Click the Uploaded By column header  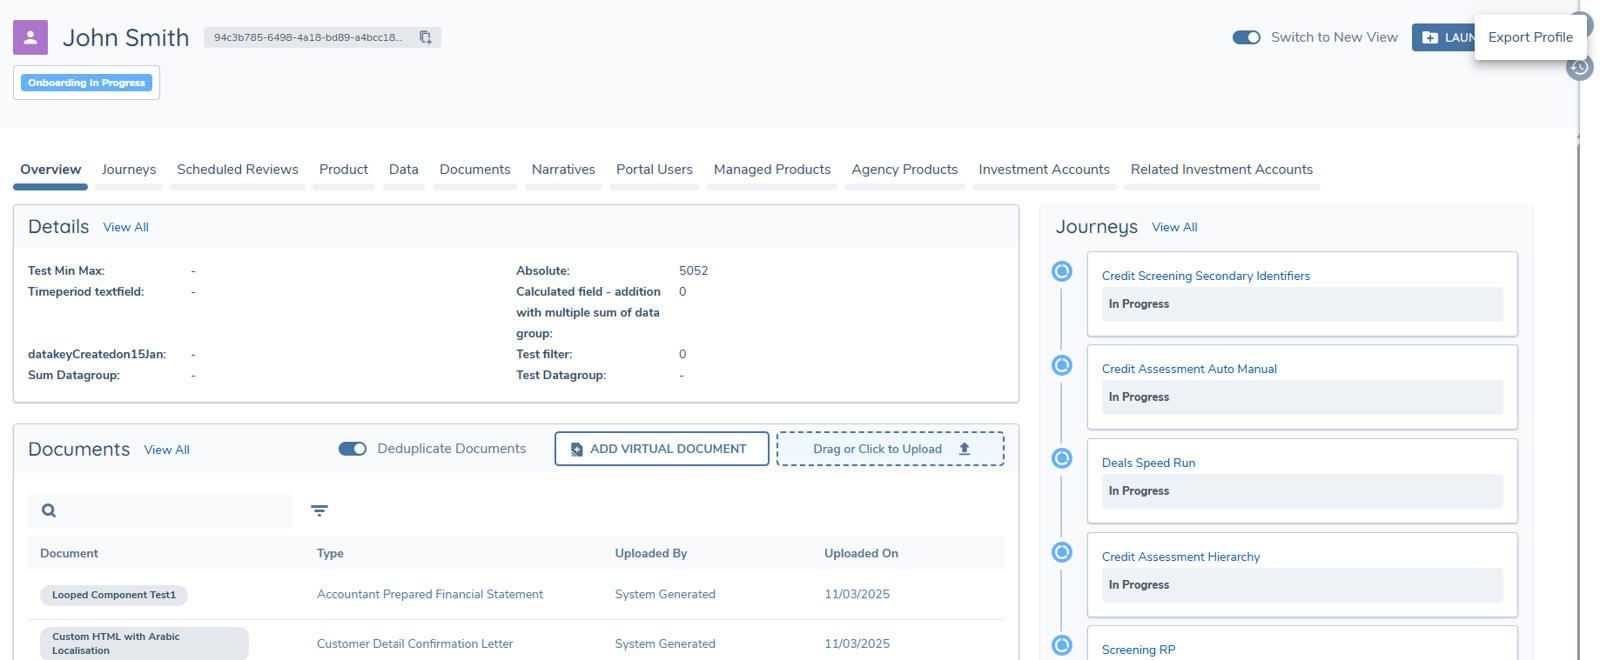pyautogui.click(x=651, y=554)
